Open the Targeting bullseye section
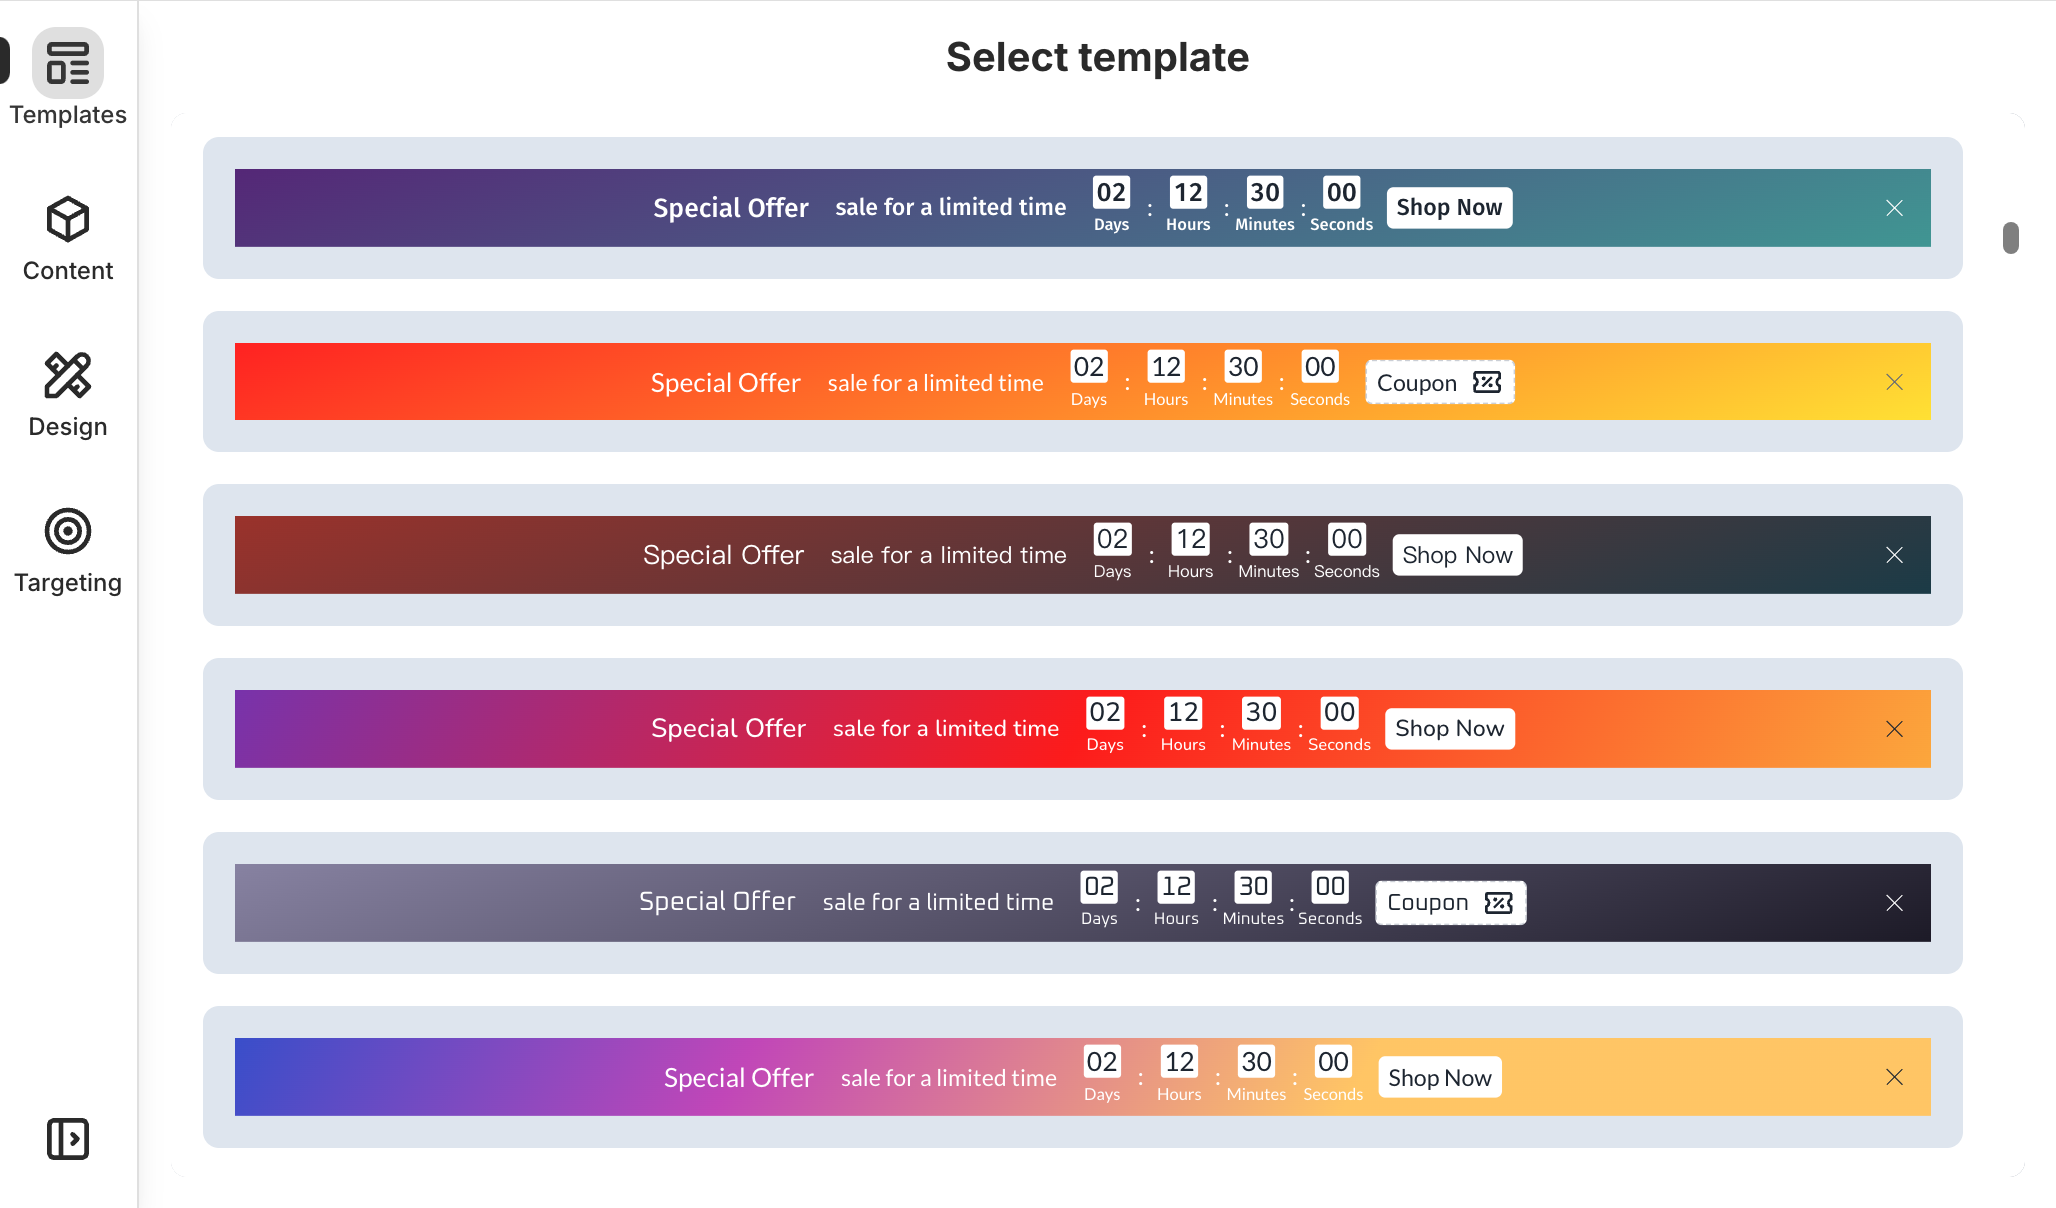 [68, 531]
